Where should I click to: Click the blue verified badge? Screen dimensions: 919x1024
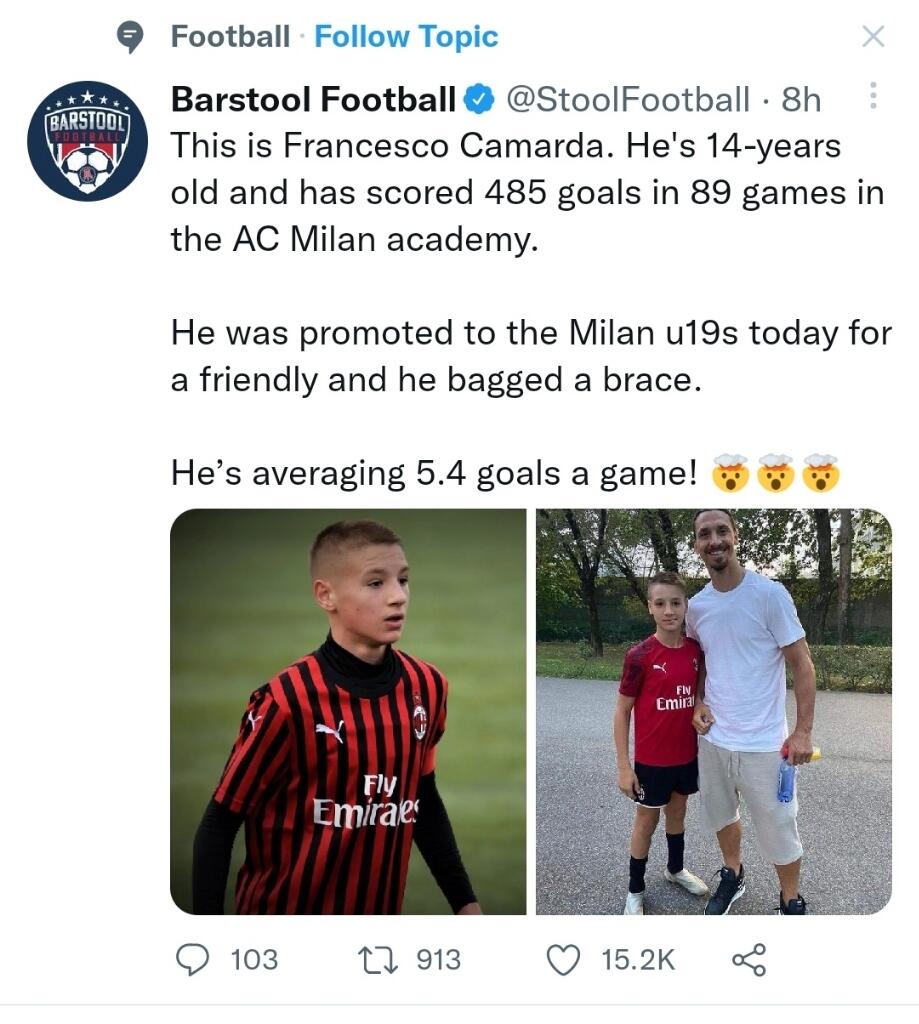tap(480, 99)
